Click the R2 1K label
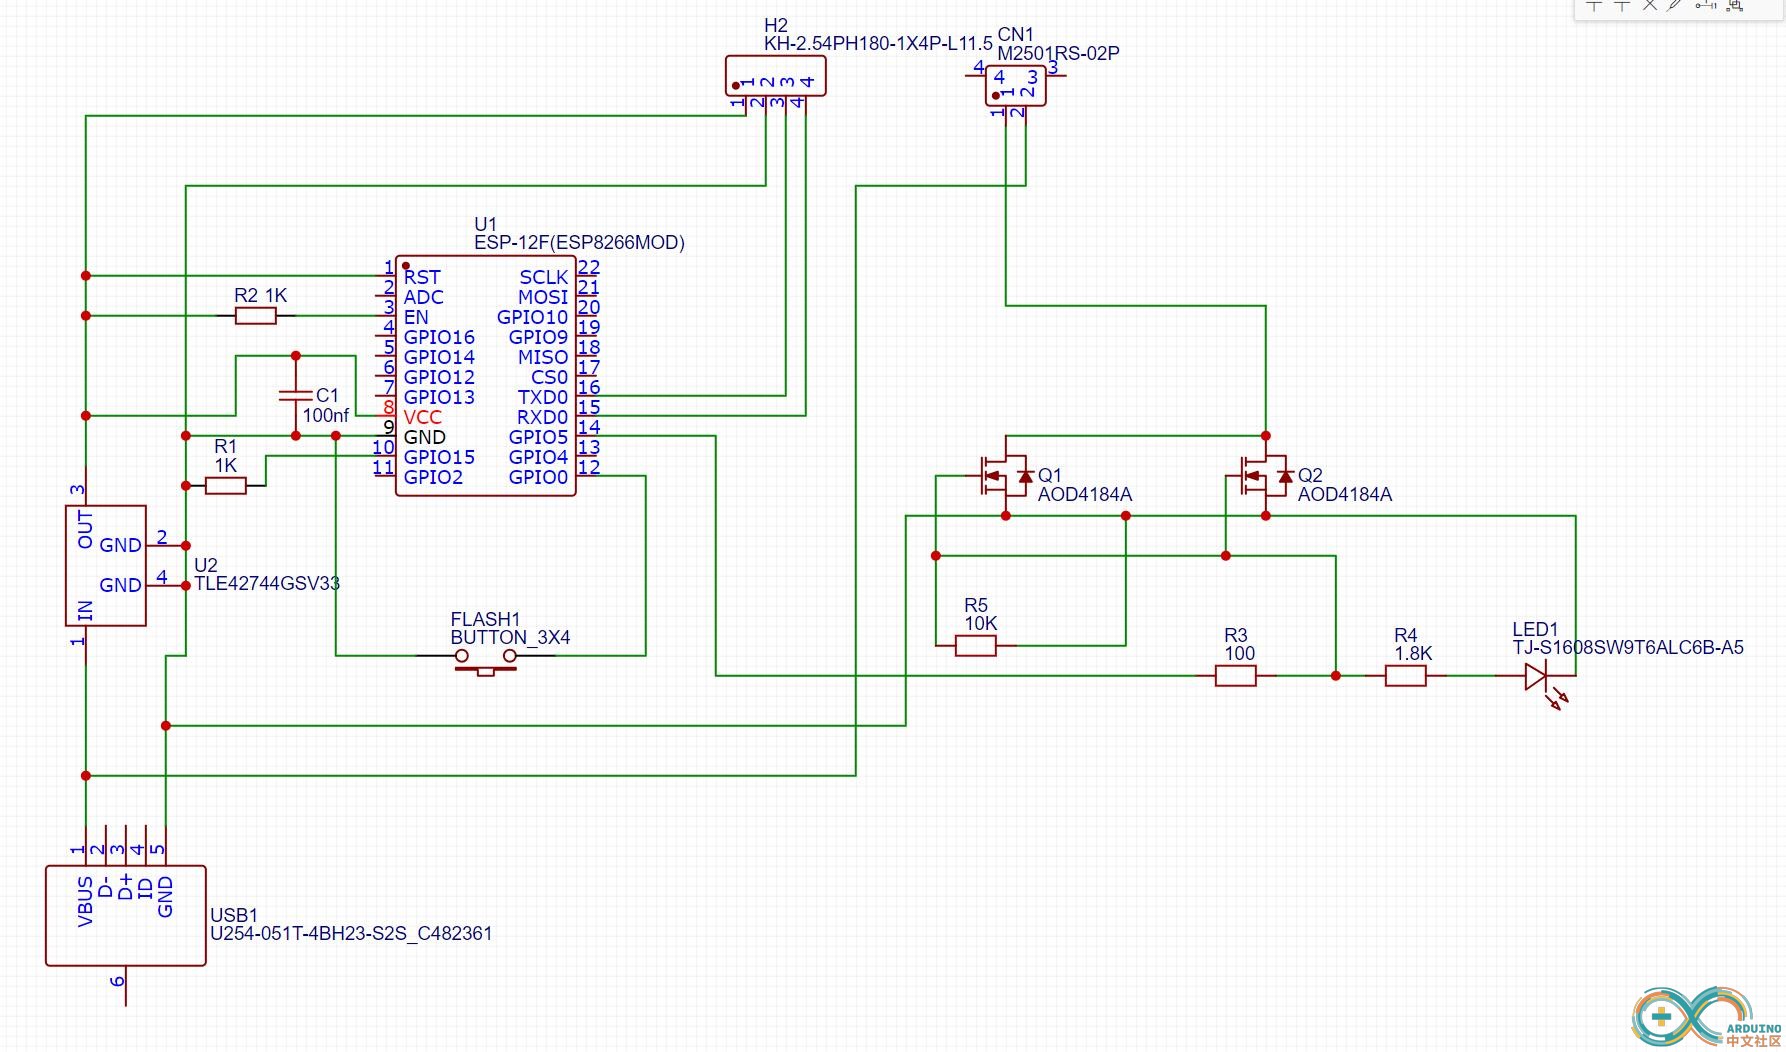 [260, 295]
